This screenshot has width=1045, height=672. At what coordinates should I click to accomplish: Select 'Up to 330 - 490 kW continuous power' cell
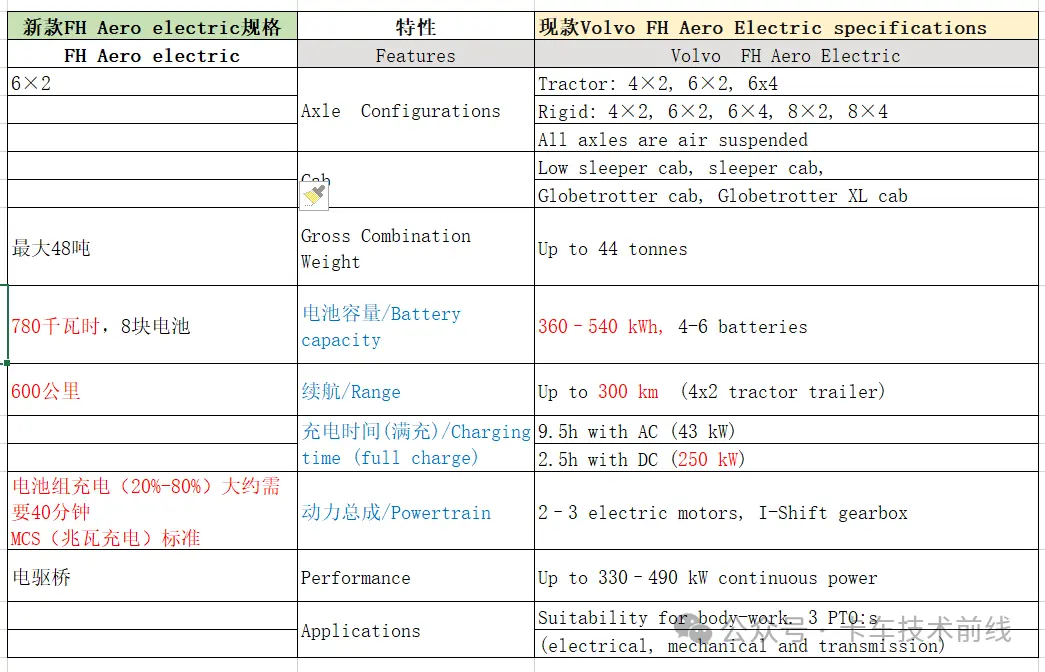[786, 576]
